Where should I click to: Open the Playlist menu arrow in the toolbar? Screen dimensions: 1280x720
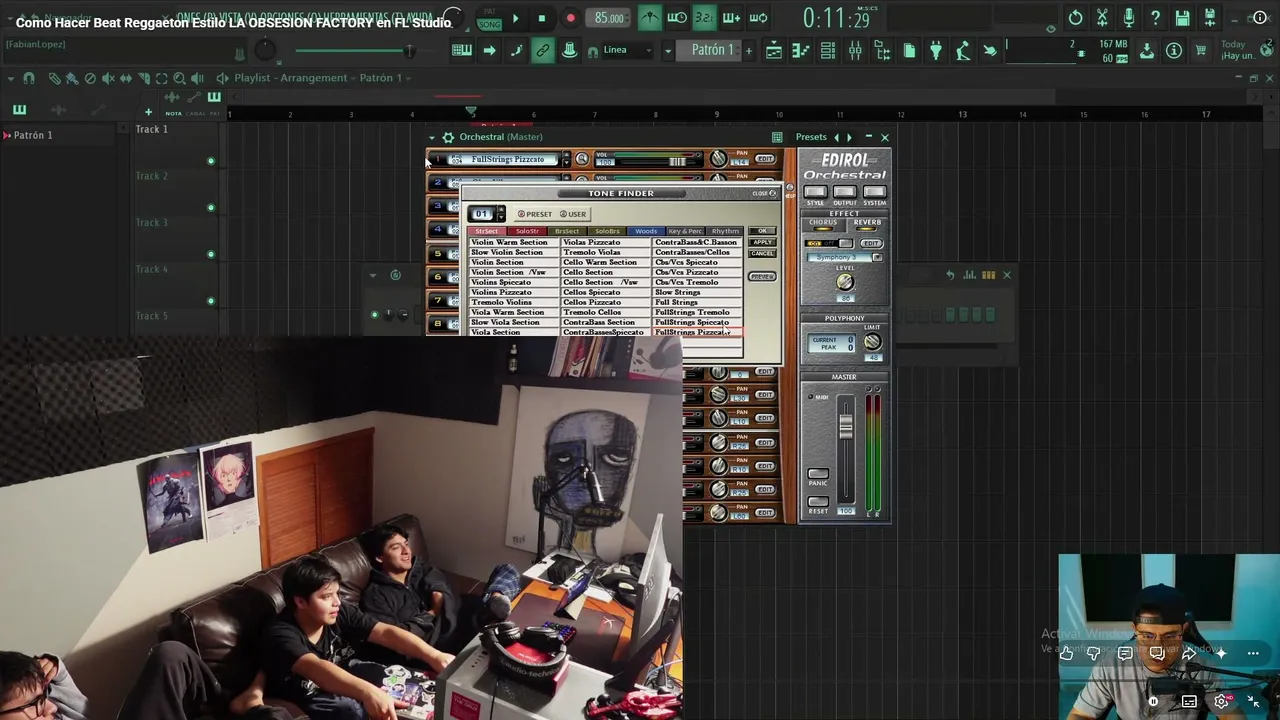pyautogui.click(x=11, y=78)
